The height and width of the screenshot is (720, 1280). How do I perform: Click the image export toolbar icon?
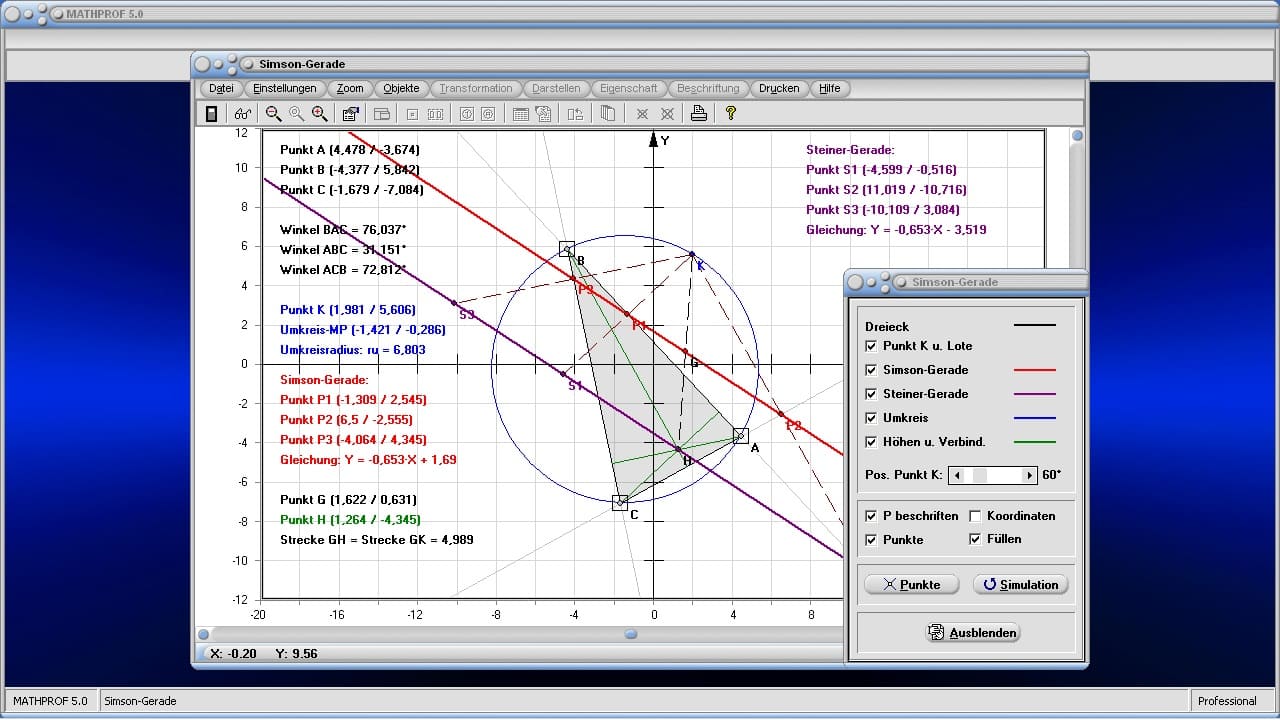pos(543,114)
